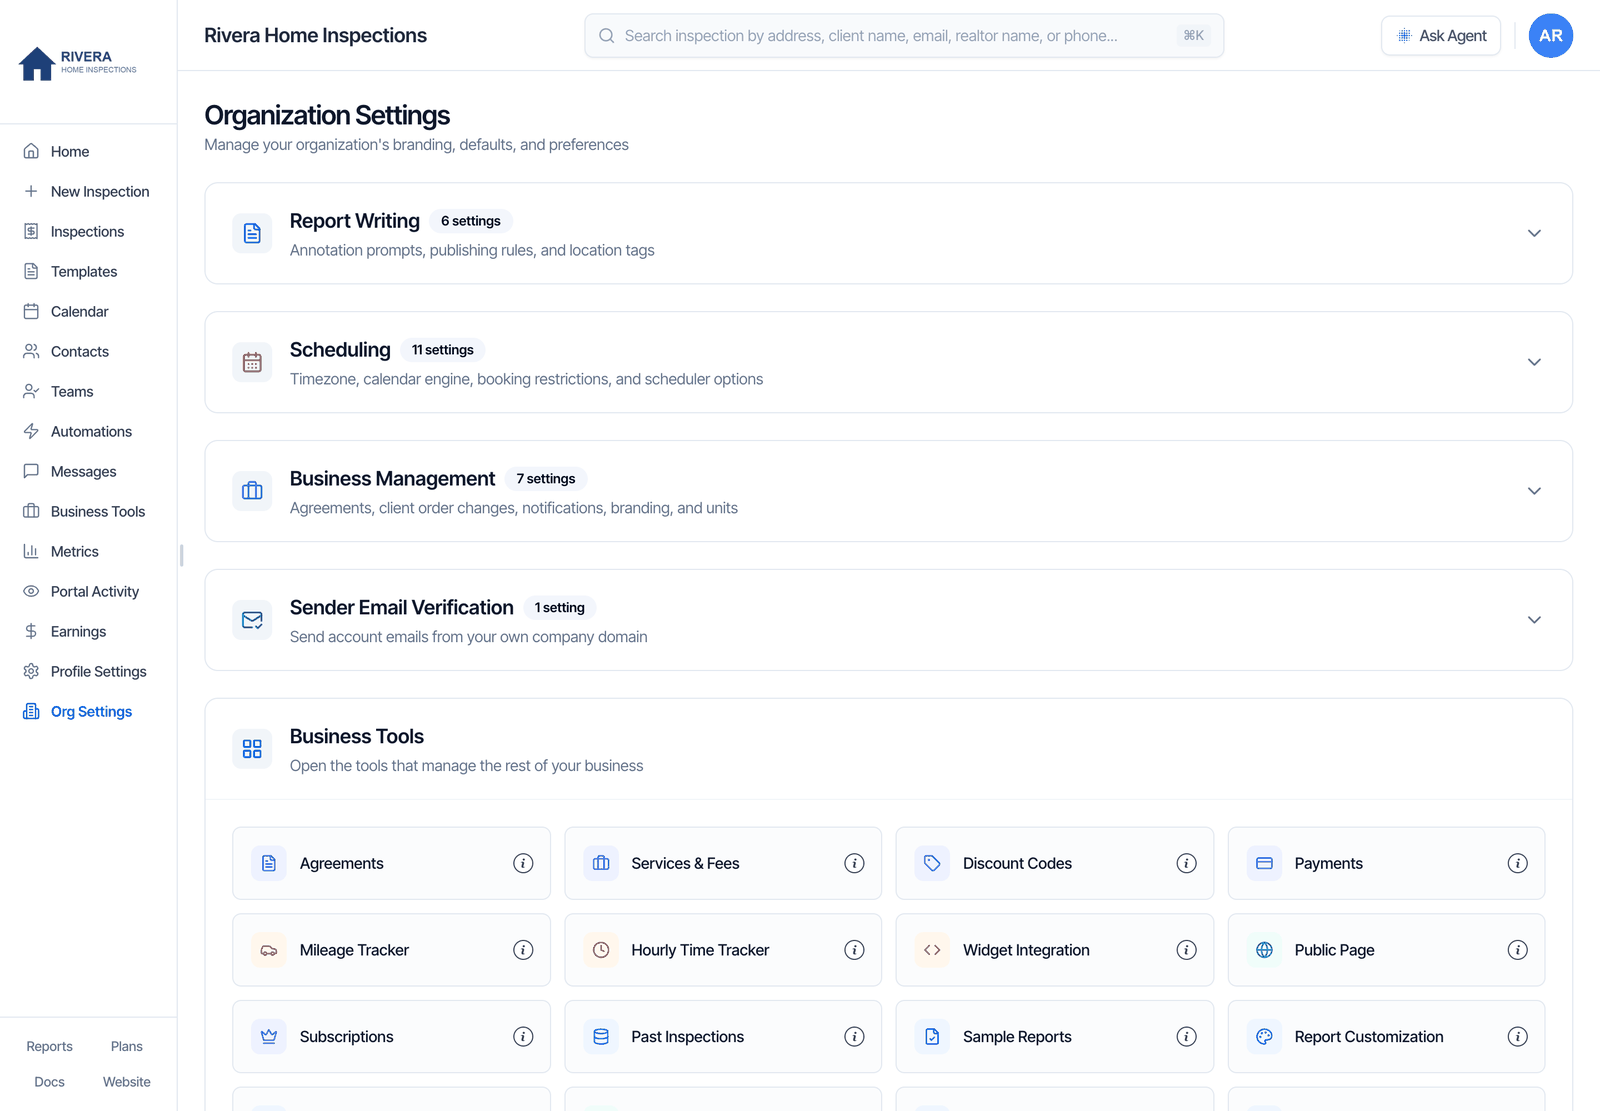The image size is (1600, 1111).
Task: Show info for Mileage Tracker
Action: click(523, 950)
